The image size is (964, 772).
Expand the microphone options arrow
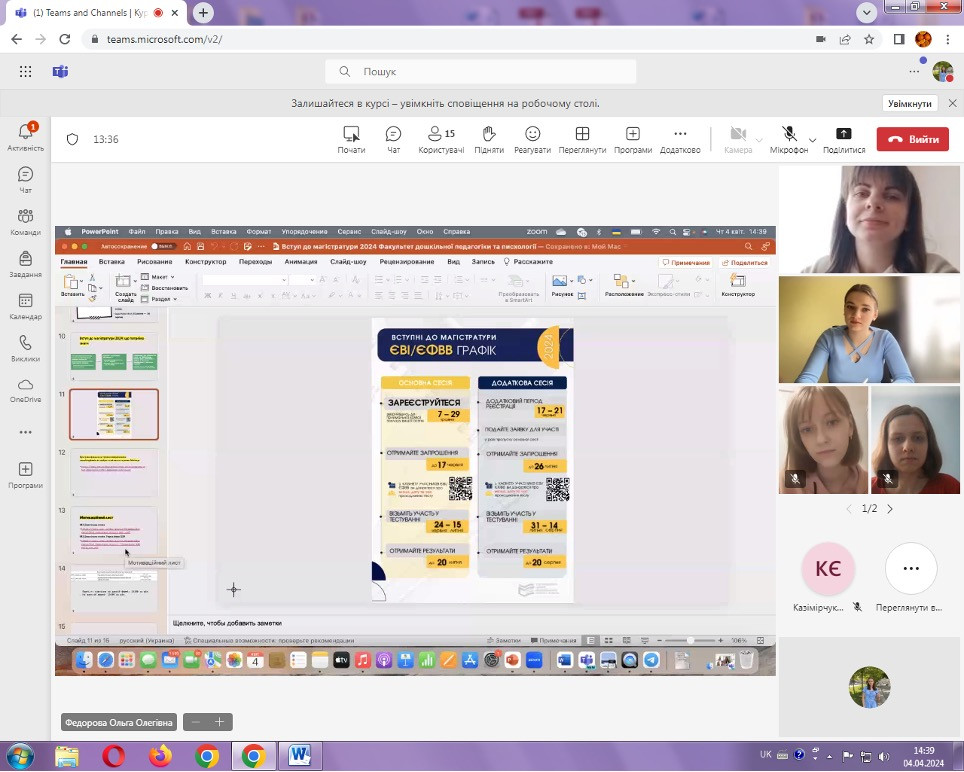pyautogui.click(x=812, y=139)
